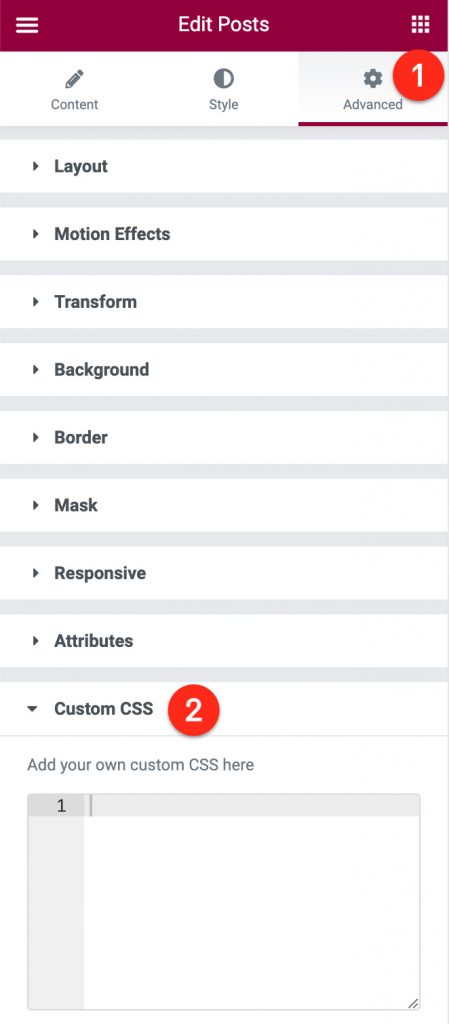Expand the Motion Effects section
Image resolution: width=449 pixels, height=1024 pixels.
click(224, 234)
